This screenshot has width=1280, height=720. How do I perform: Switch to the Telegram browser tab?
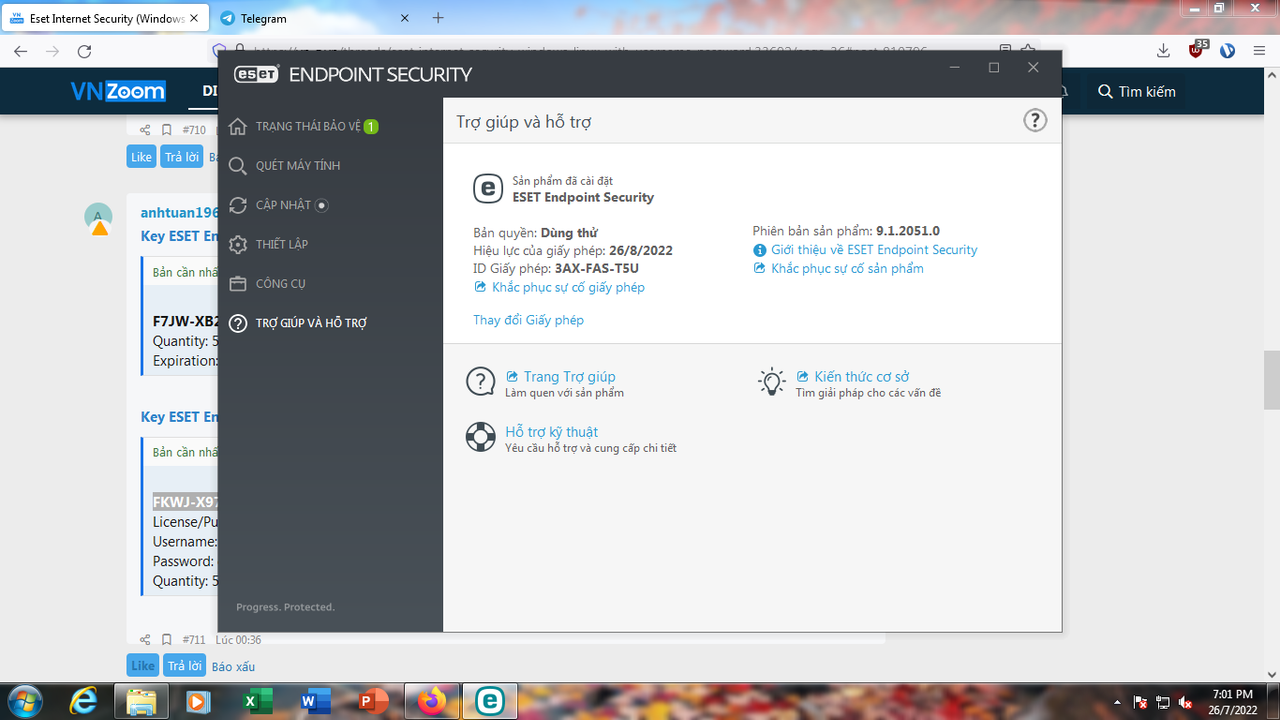pyautogui.click(x=313, y=18)
